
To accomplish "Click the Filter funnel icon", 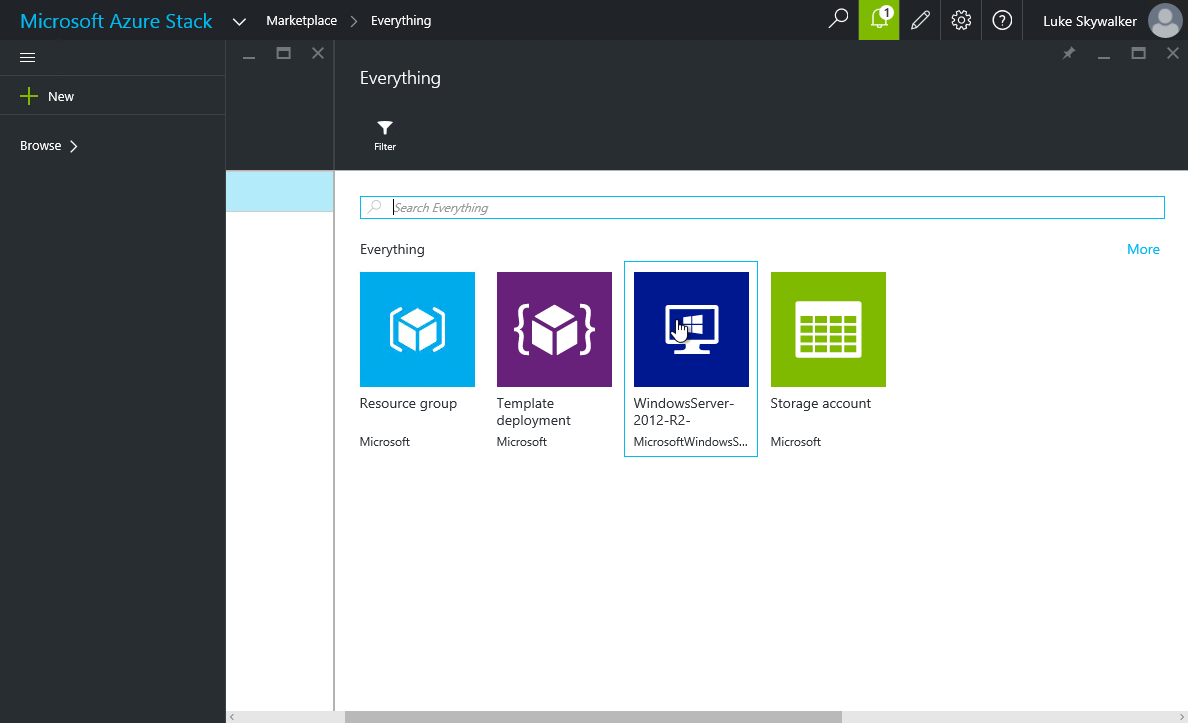I will [385, 127].
